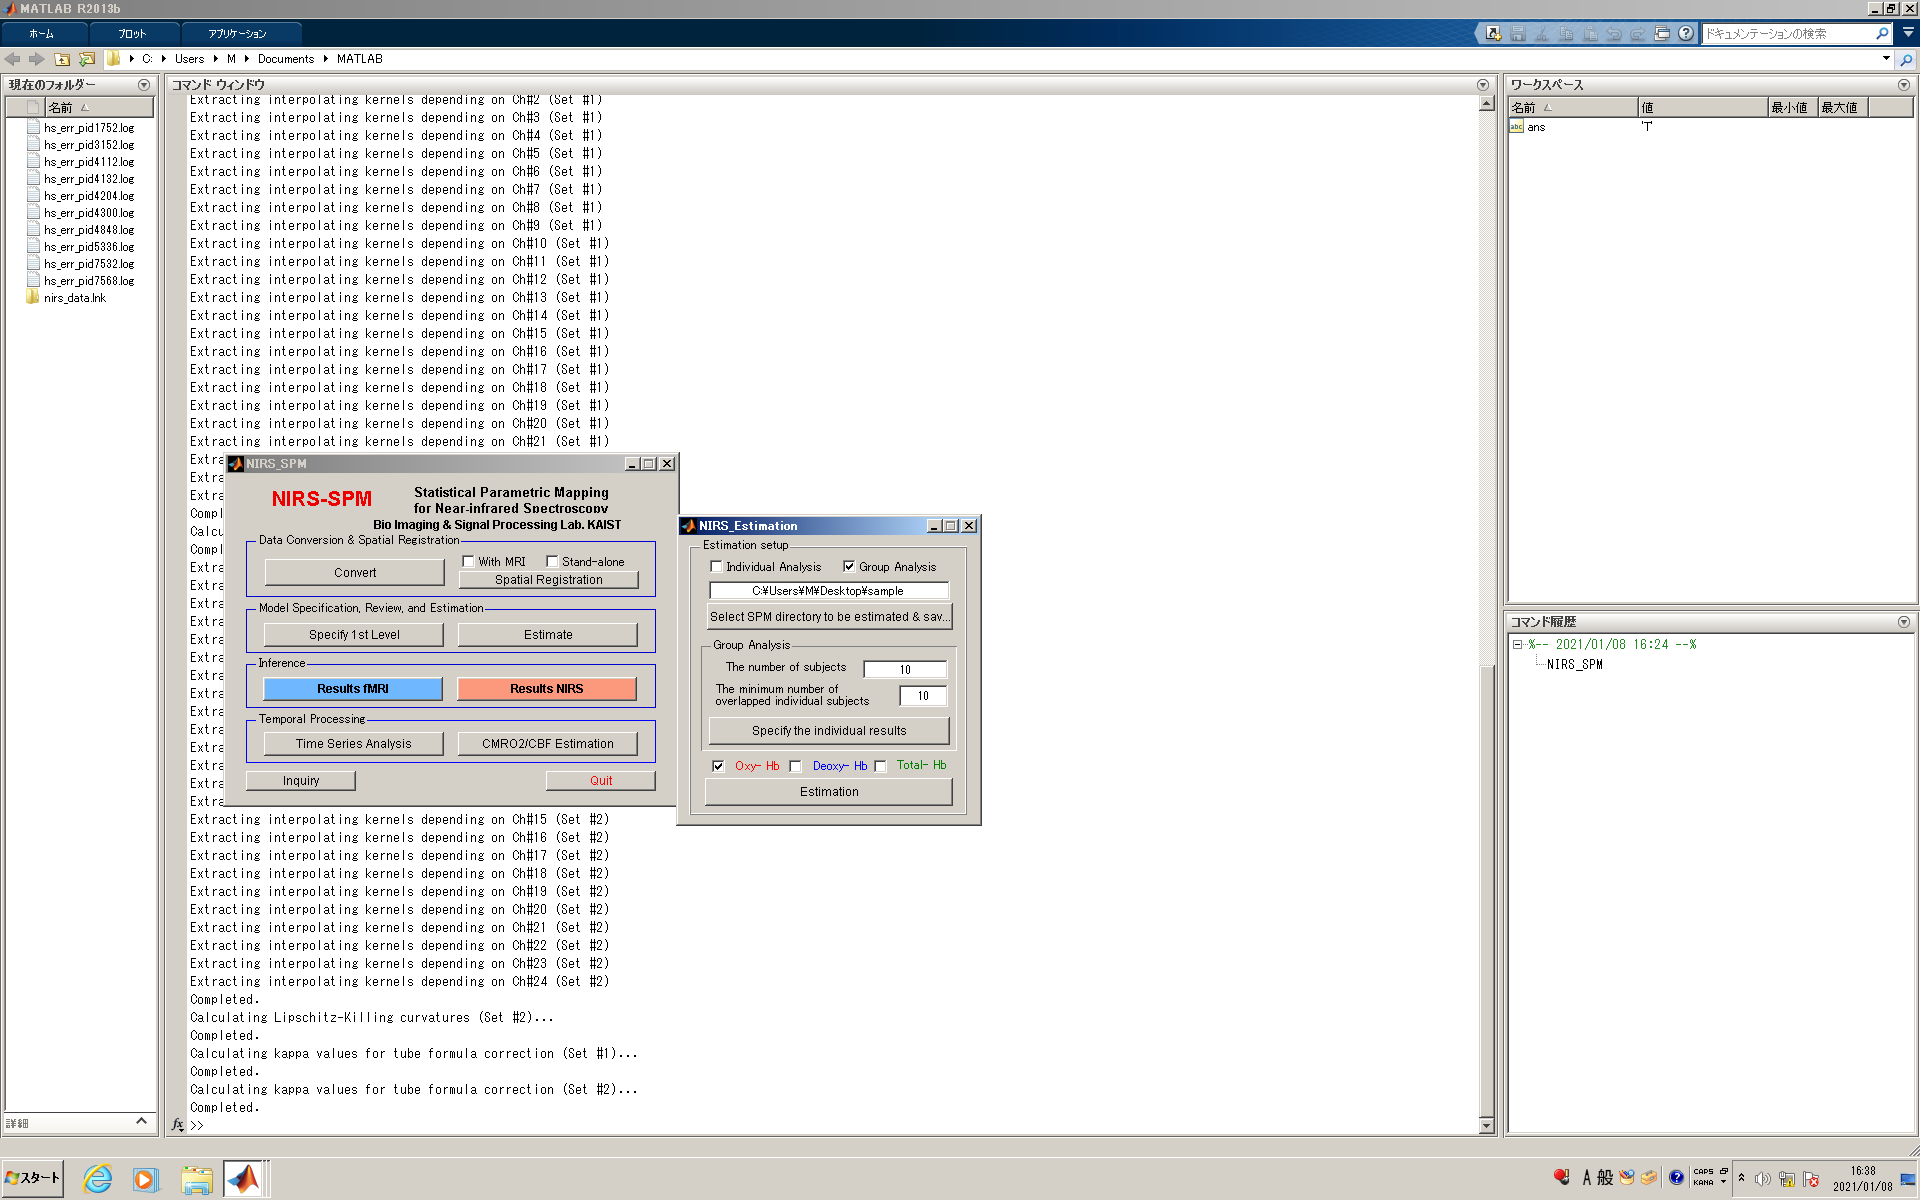1920x1200 pixels.
Task: Open the アプリケーション tab
Action: [x=237, y=33]
